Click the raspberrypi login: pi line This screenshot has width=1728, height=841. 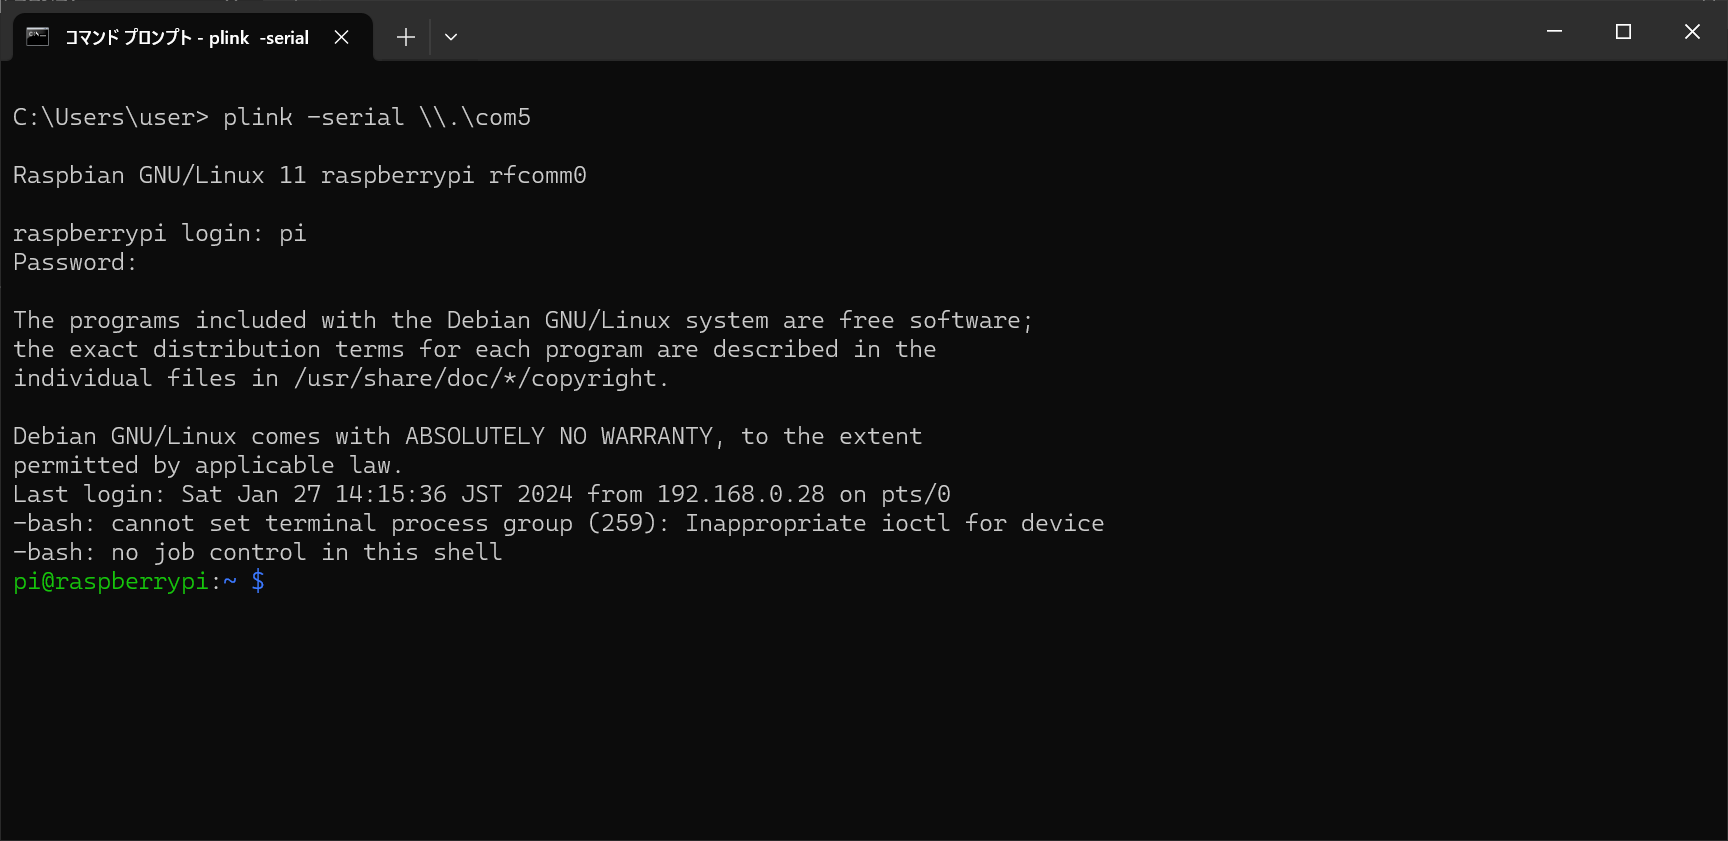[x=159, y=233]
